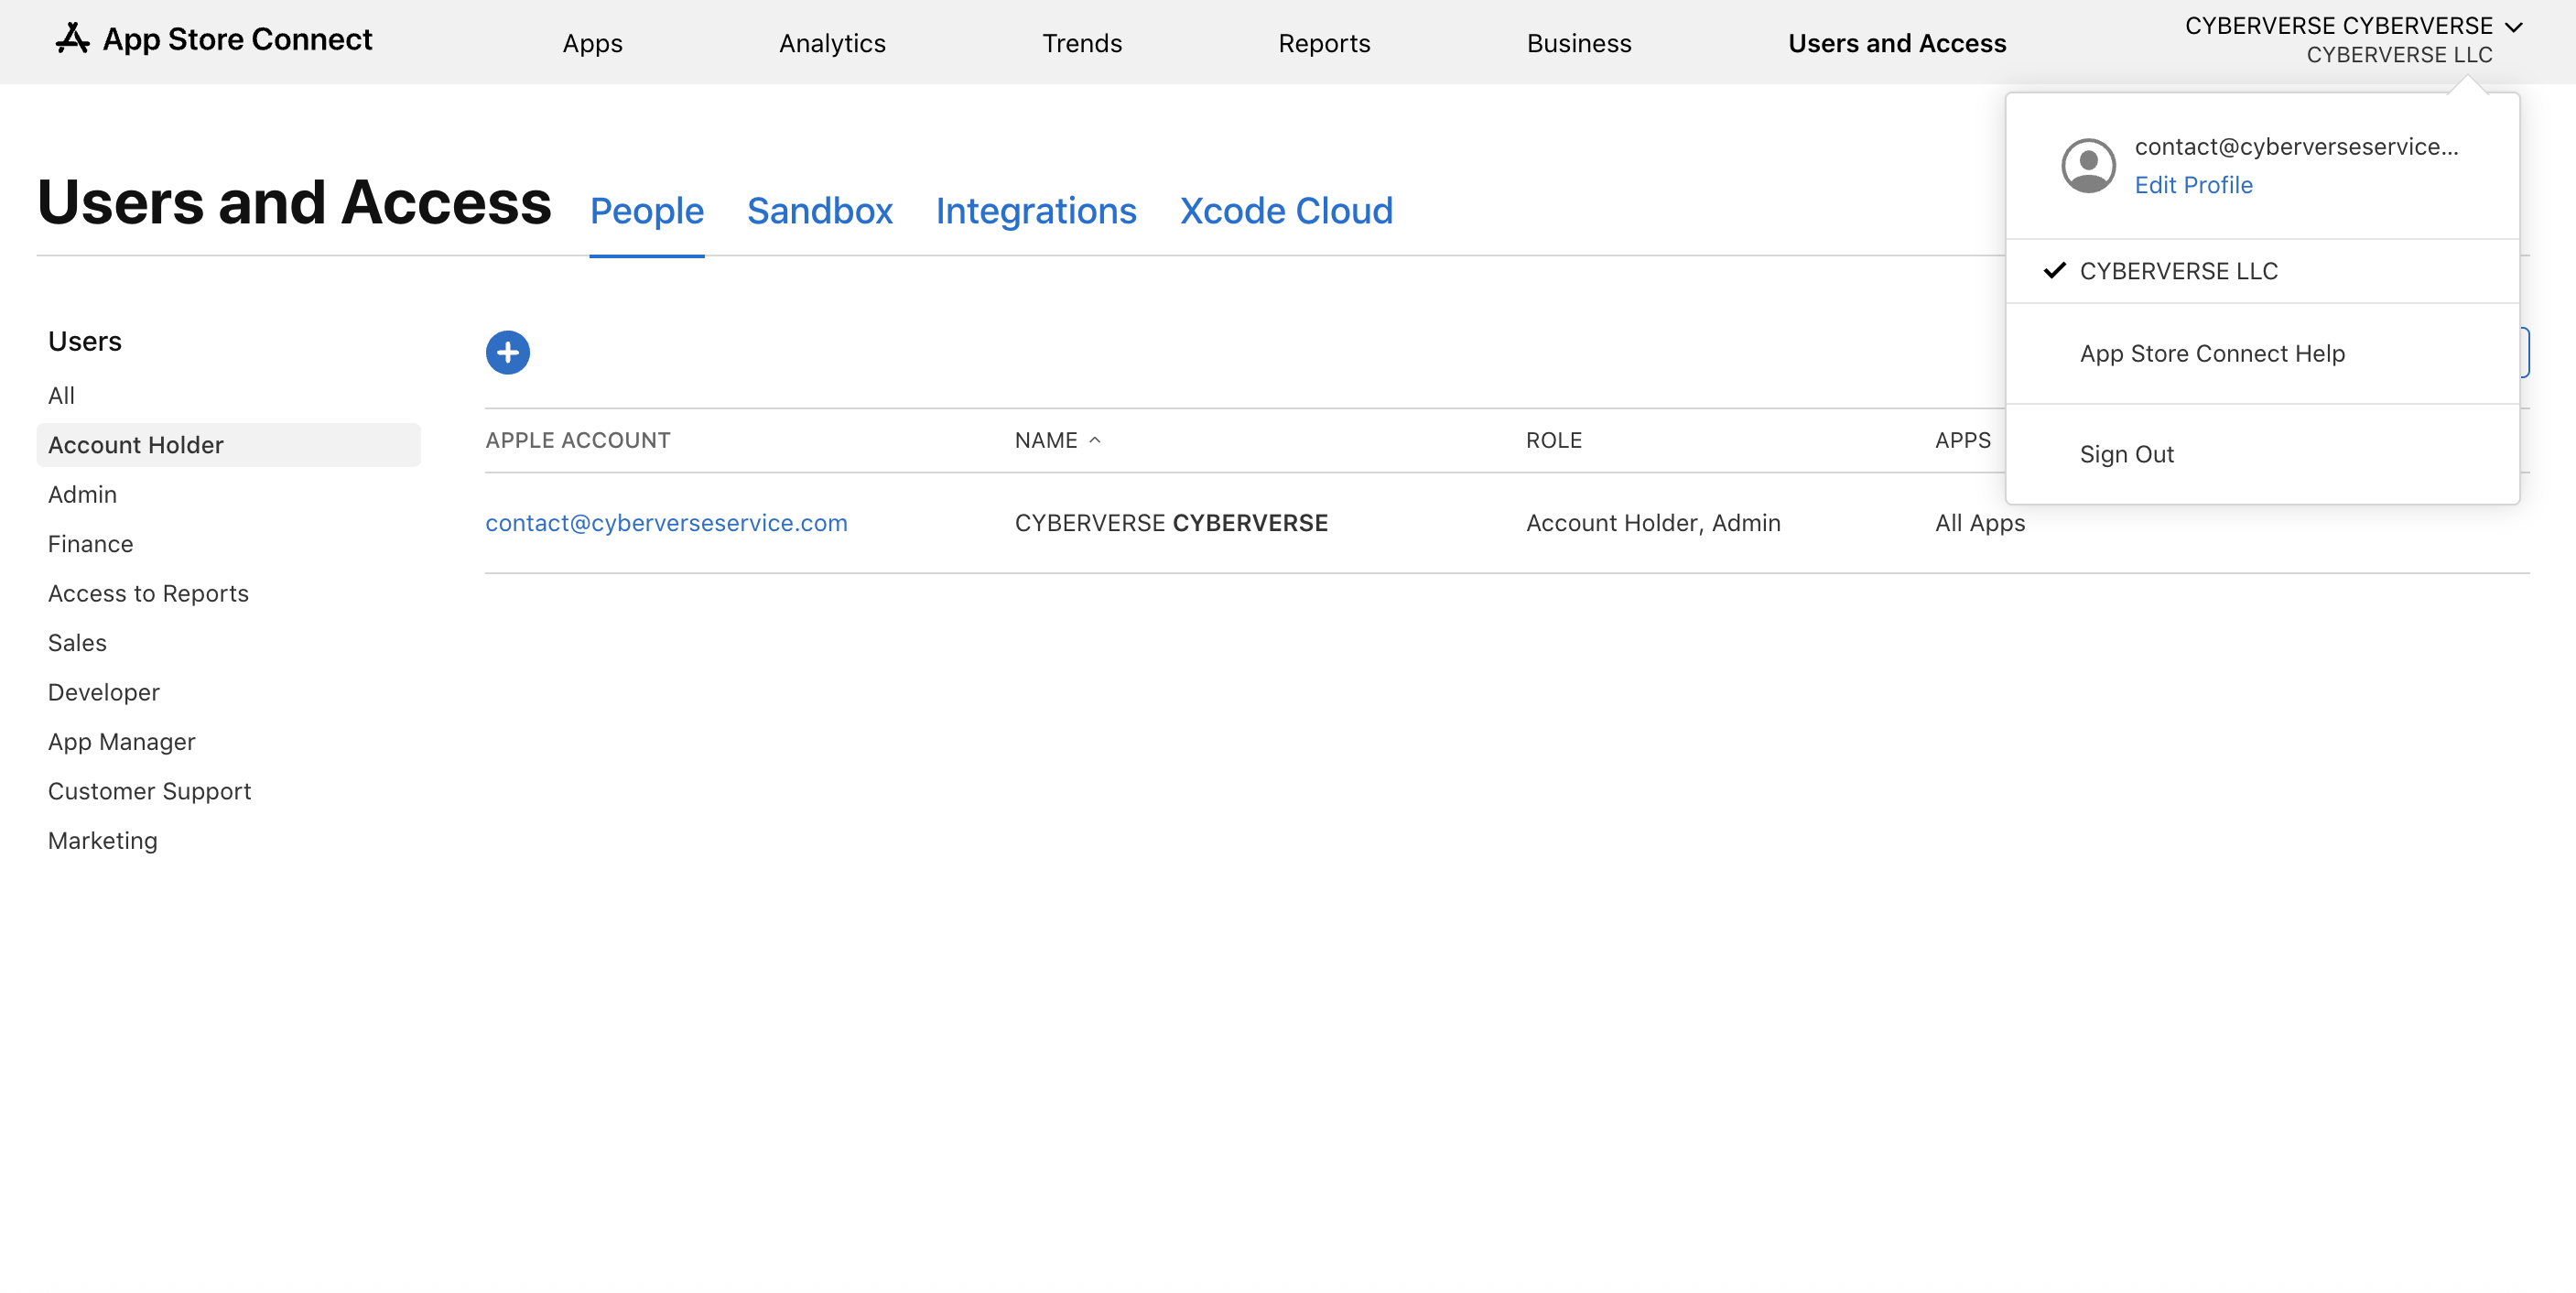Click the Edit Profile link
Viewport: 2576px width, 1293px height.
2193,185
